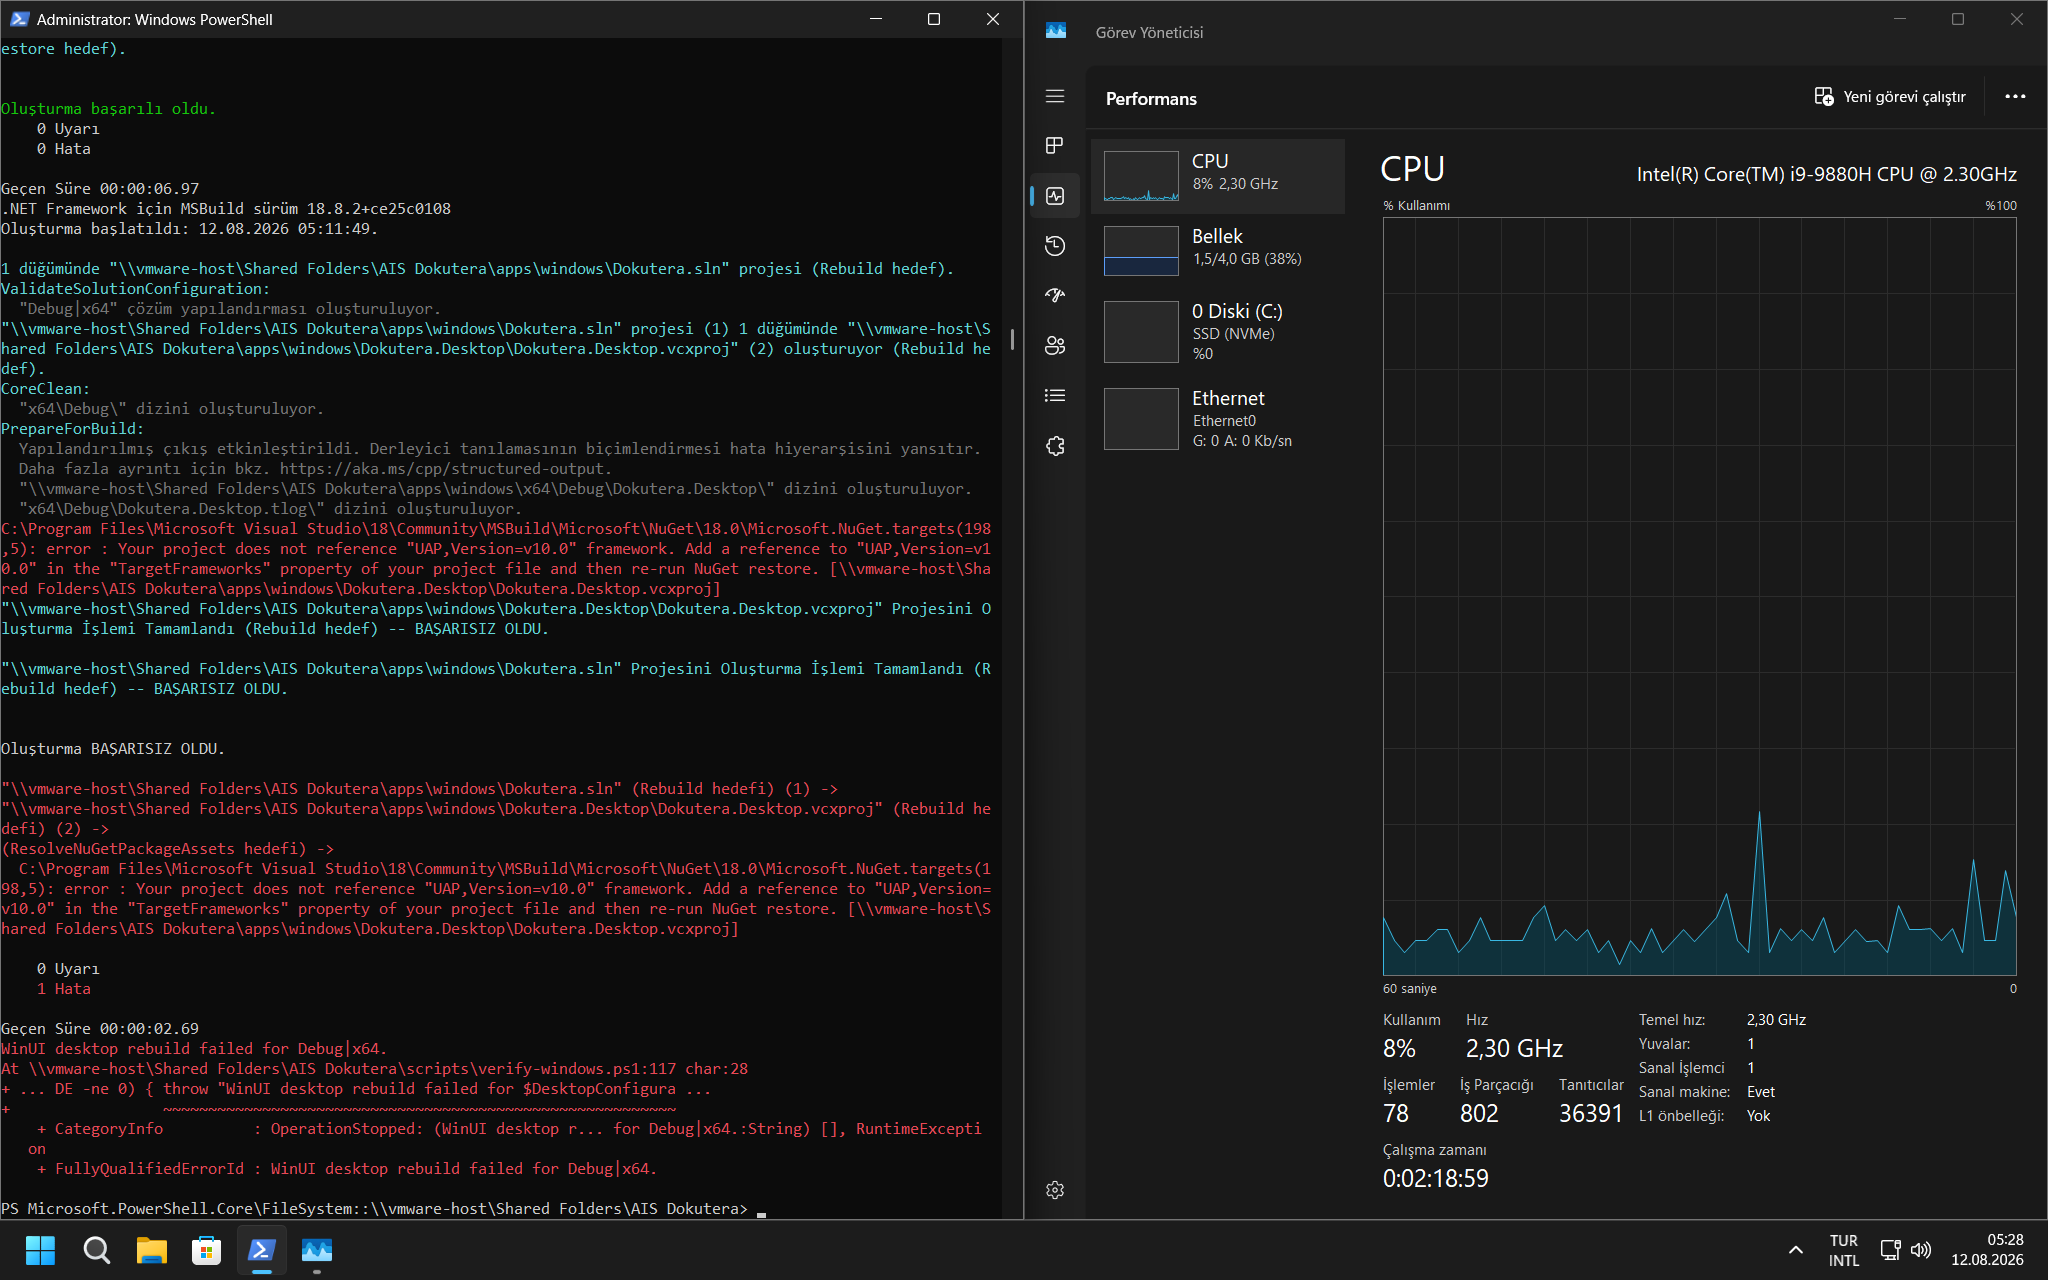This screenshot has width=2048, height=1280.
Task: Select the Bellek memory entry
Action: [x=1218, y=250]
